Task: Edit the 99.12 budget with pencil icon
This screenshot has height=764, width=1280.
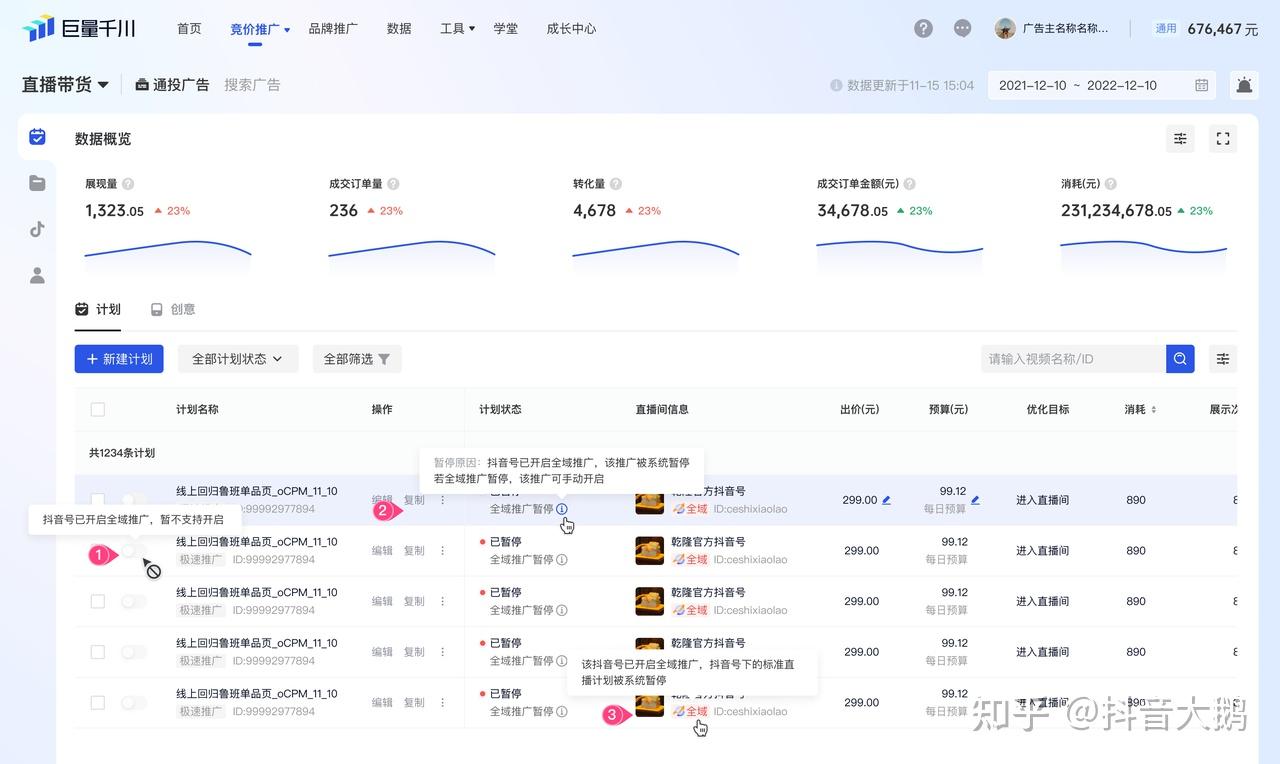Action: (x=976, y=500)
